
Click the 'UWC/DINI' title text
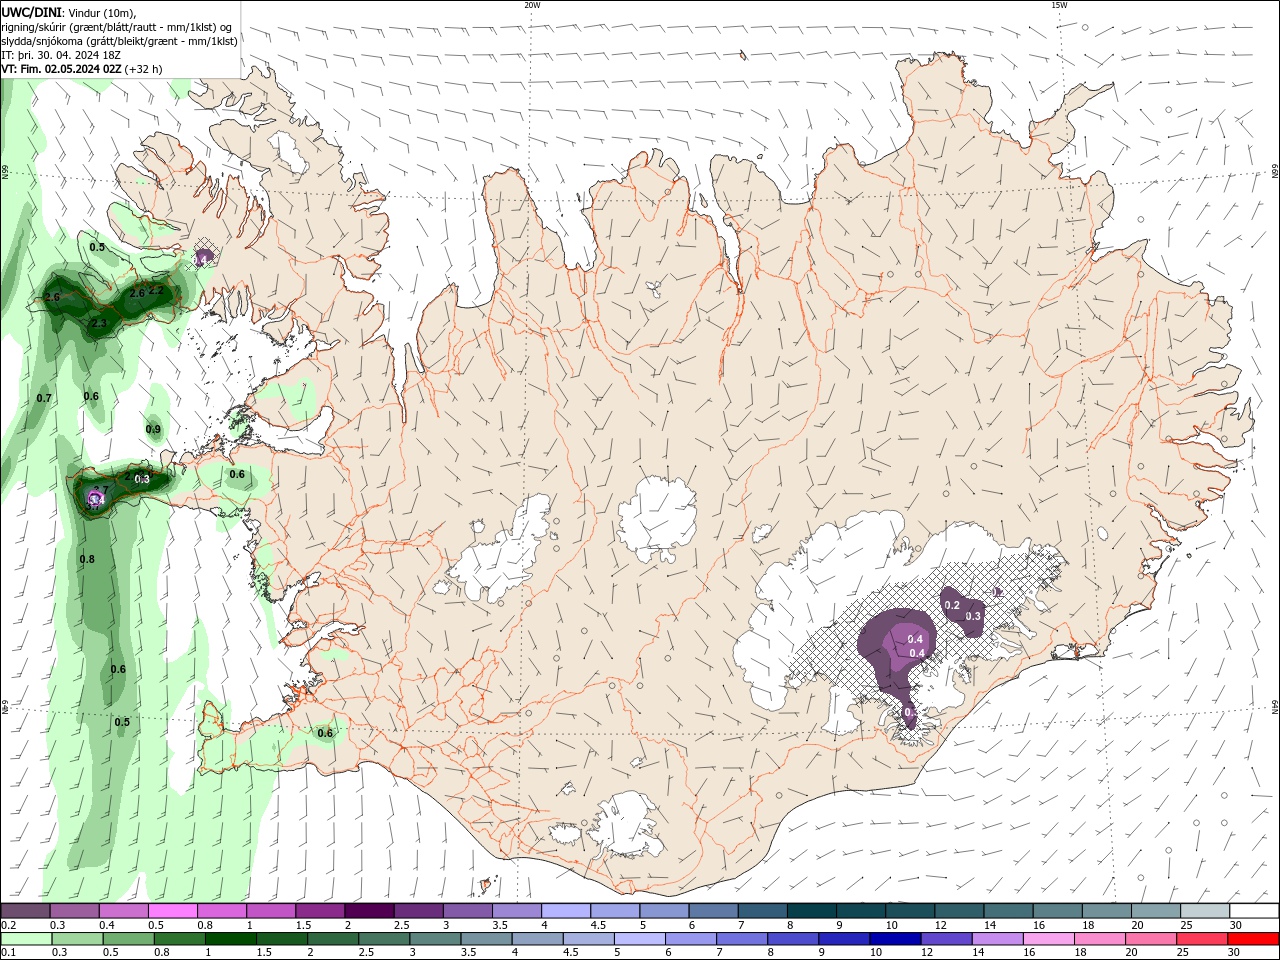(x=31, y=12)
